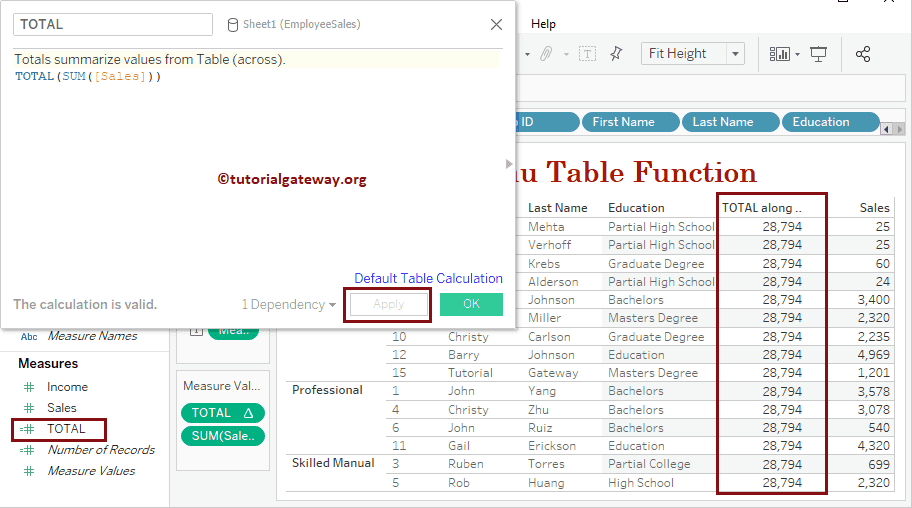
Task: Click the TOTAL calculated field type icon
Action: (x=27, y=429)
